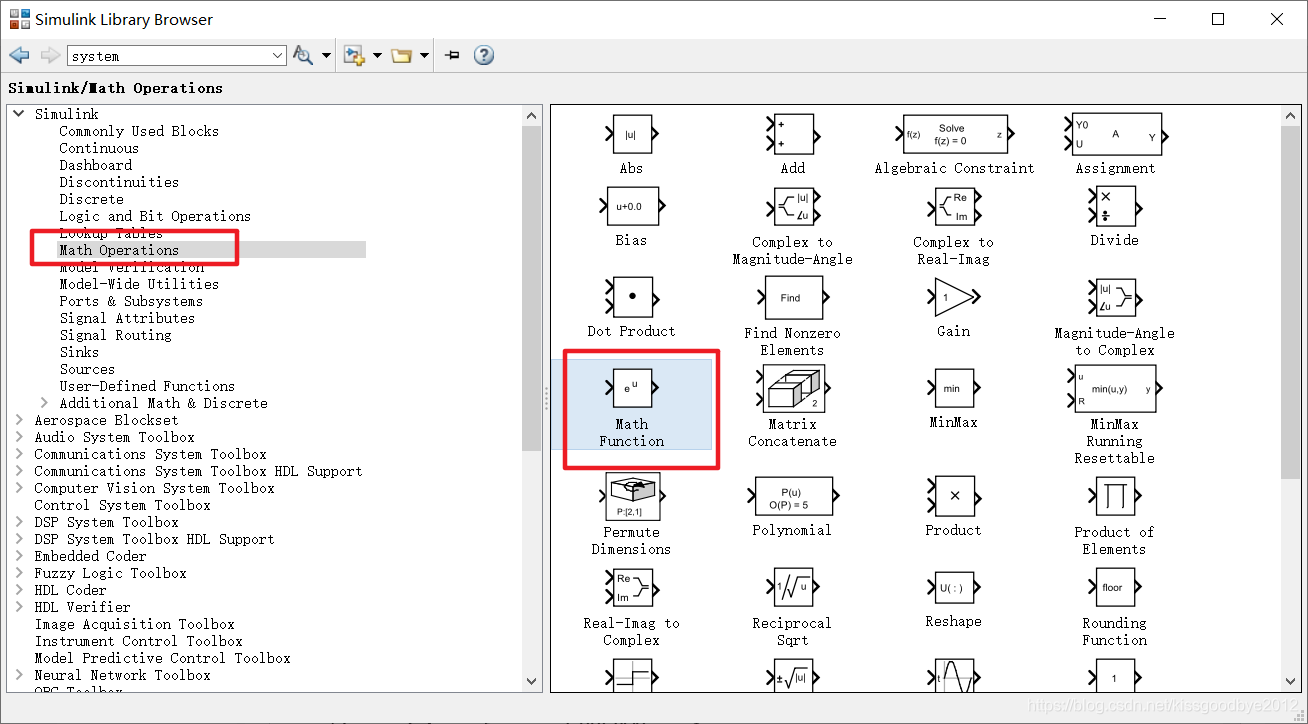Select the Add block icon
This screenshot has width=1308, height=724.
tap(792, 135)
